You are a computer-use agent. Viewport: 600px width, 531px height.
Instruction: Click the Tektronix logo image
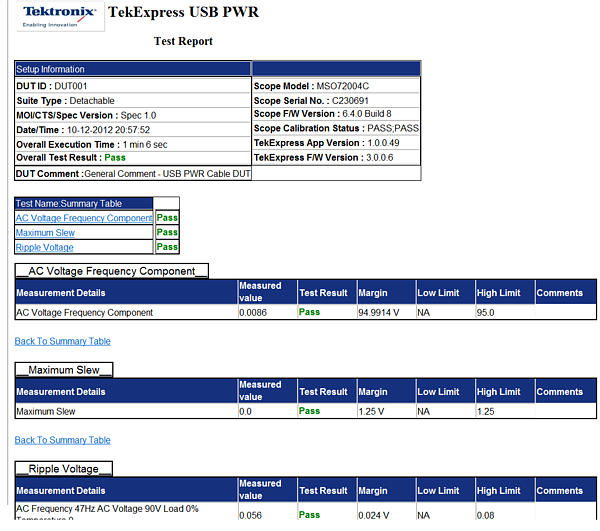[60, 17]
